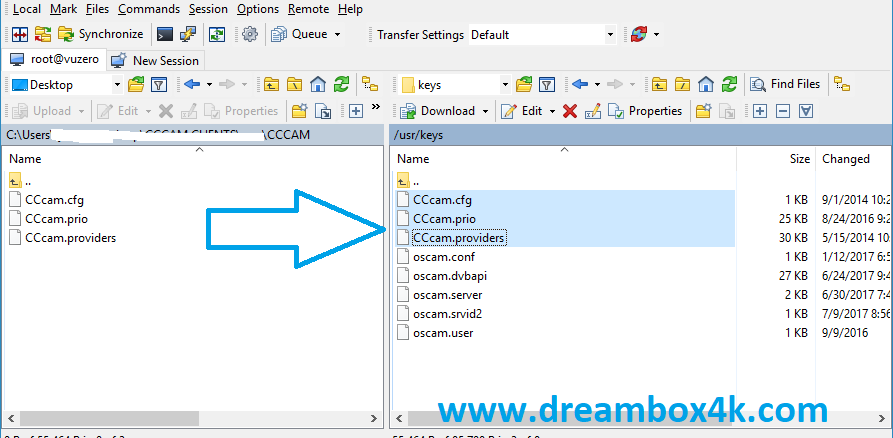Click the remote Unselect Files minus icon
This screenshot has width=893, height=438.
[x=783, y=111]
